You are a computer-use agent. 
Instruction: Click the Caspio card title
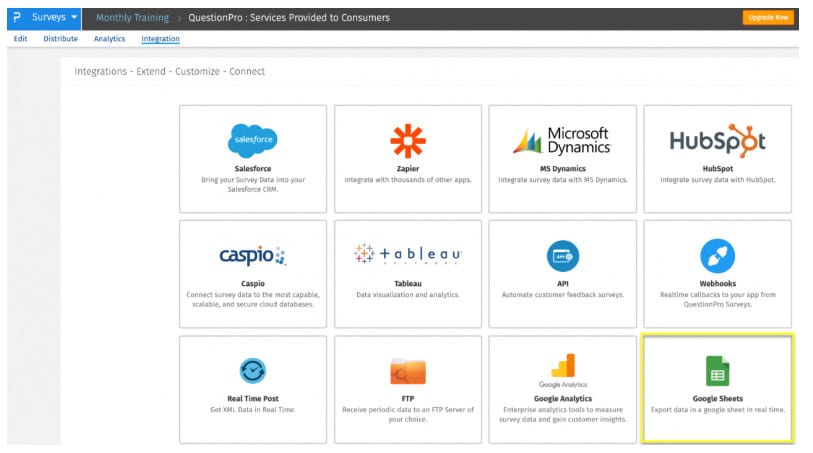point(253,284)
